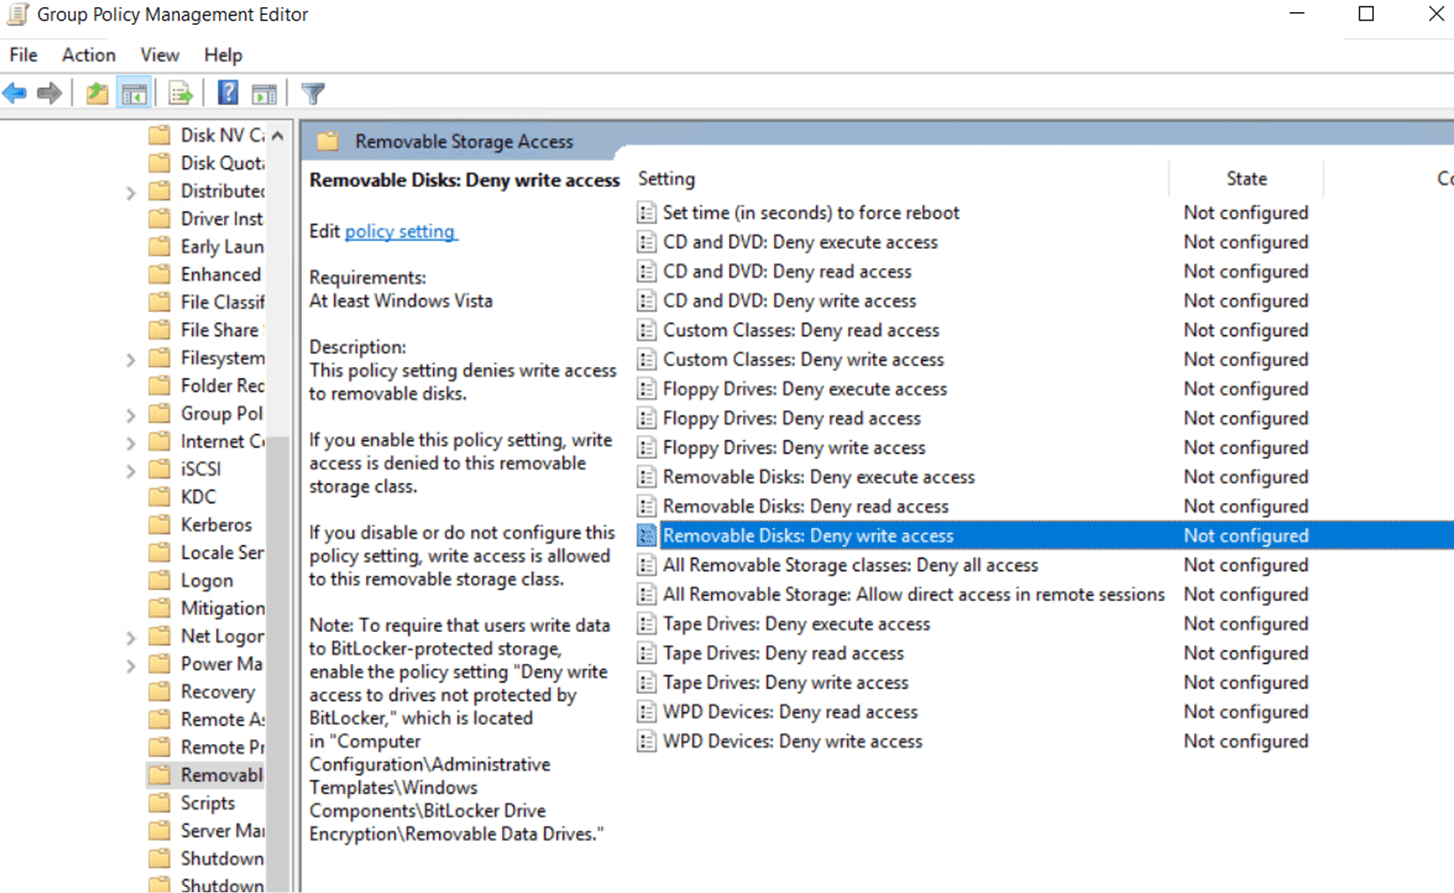Click the Early Laun folder icon

[159, 246]
